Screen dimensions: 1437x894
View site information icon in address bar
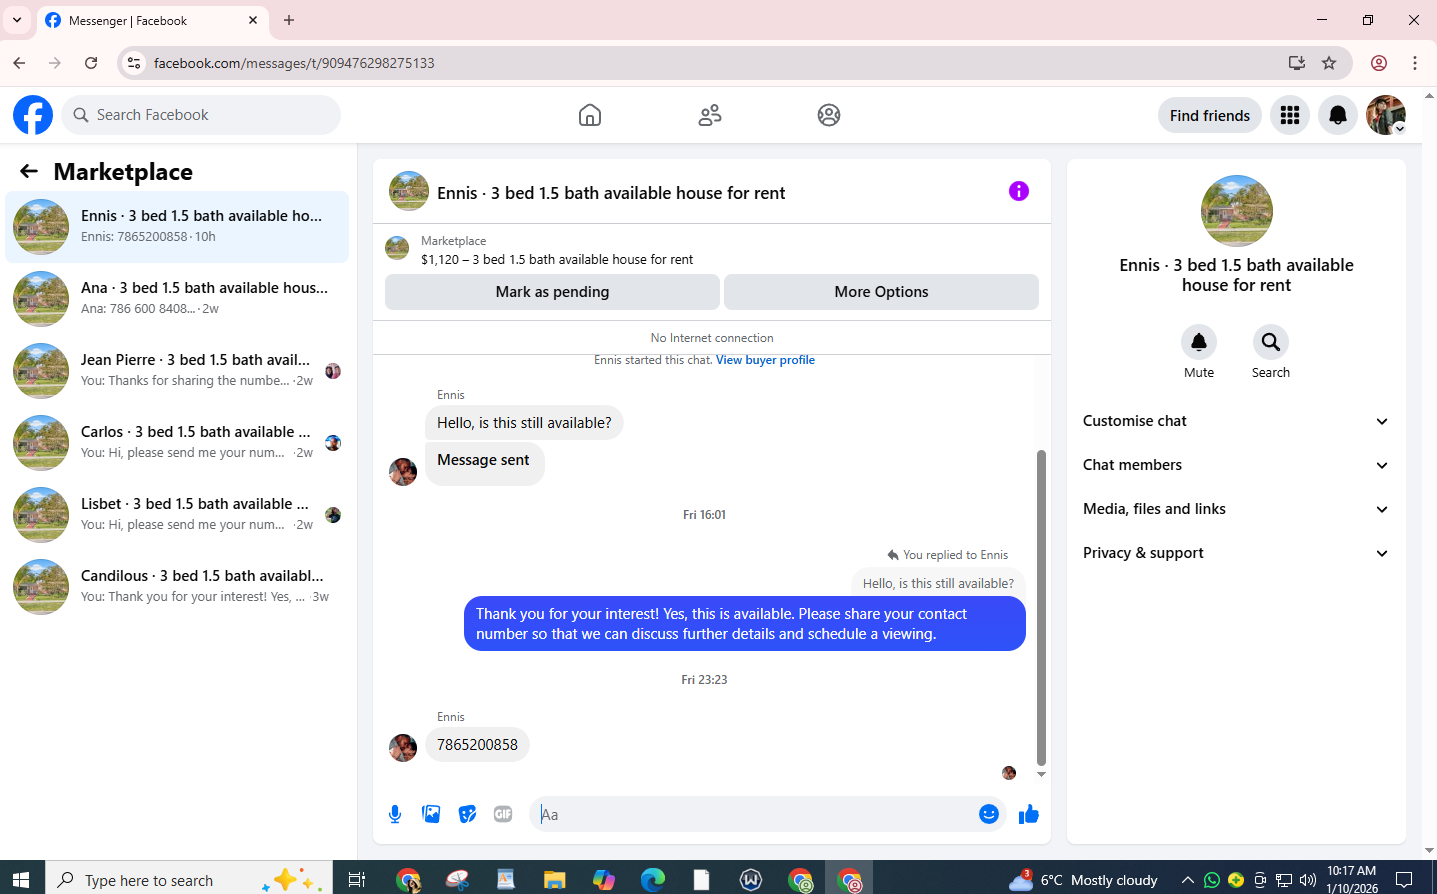[x=134, y=62]
